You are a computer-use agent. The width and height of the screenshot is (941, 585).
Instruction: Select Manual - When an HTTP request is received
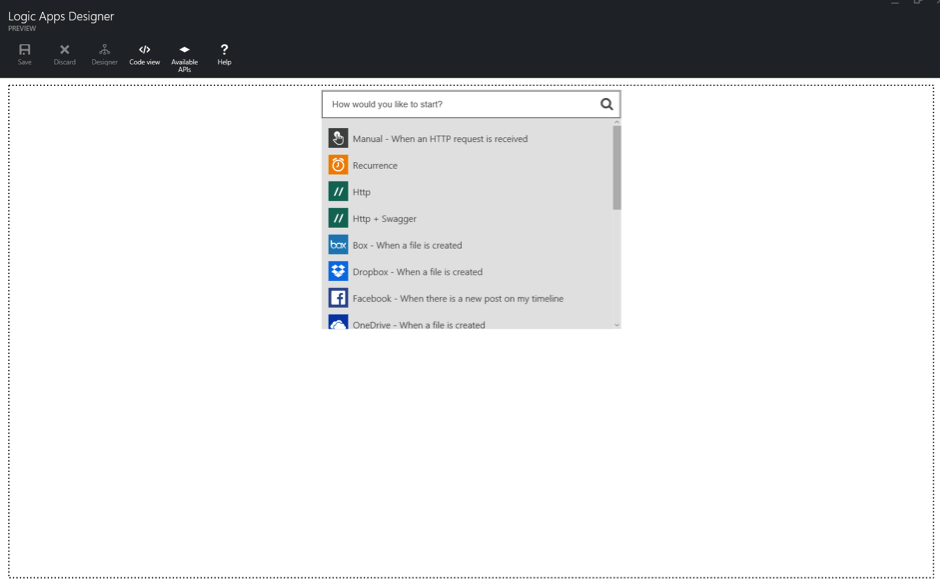click(440, 139)
